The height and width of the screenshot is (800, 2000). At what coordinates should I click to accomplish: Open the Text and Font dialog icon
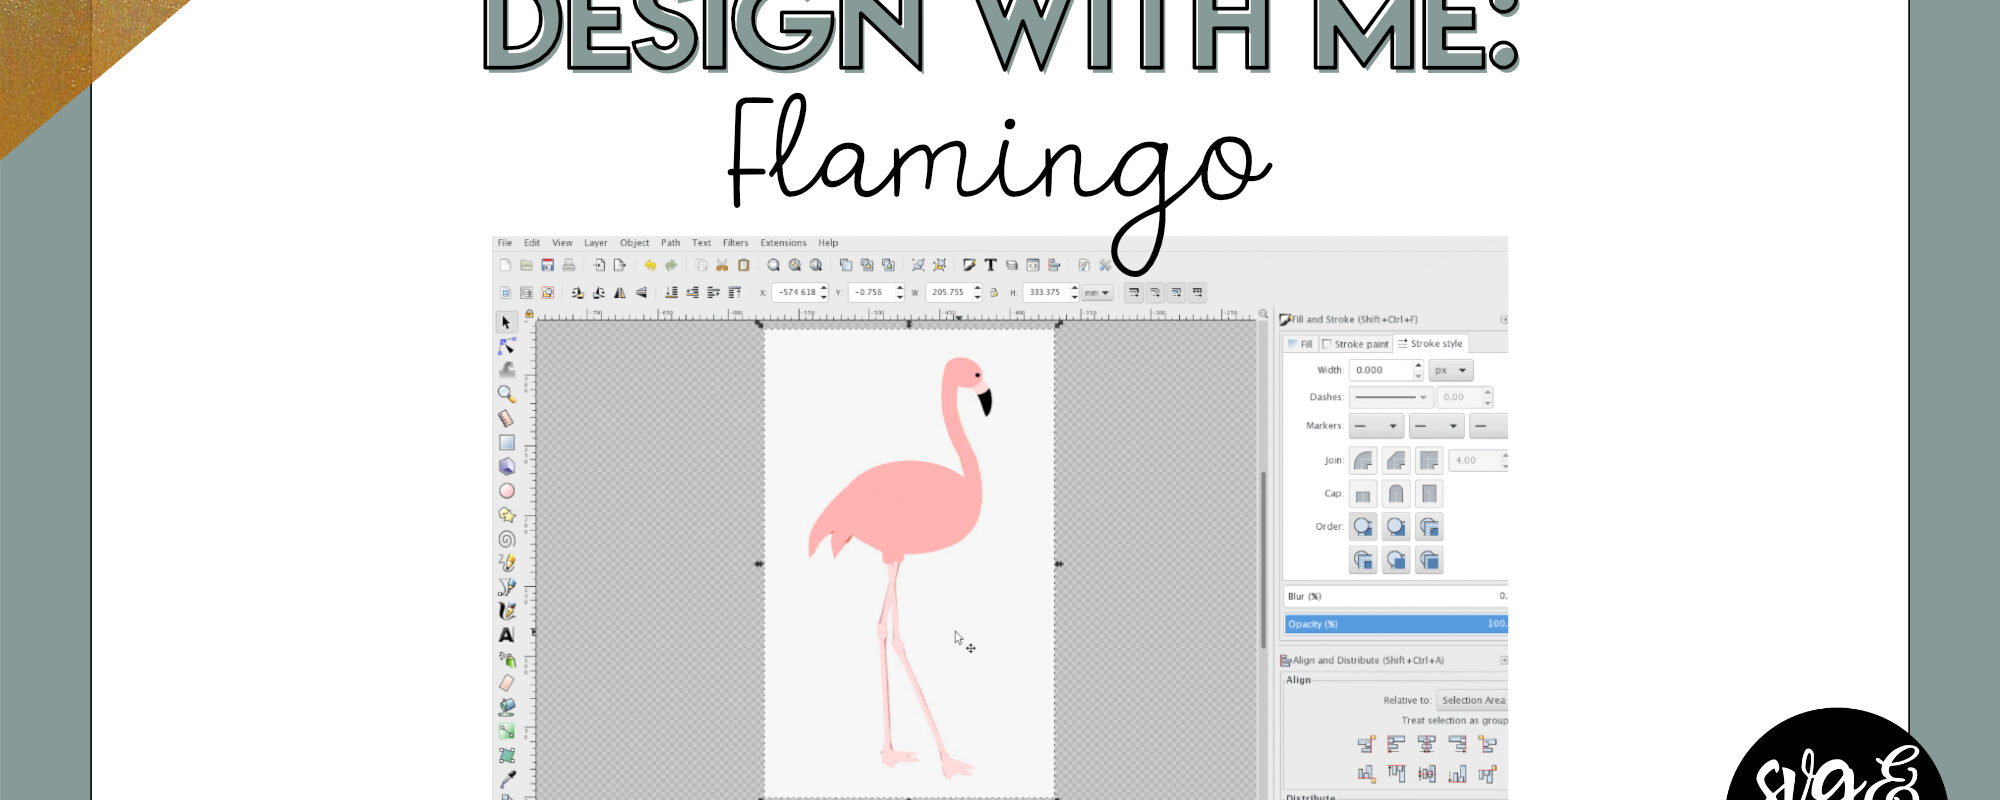[x=990, y=265]
